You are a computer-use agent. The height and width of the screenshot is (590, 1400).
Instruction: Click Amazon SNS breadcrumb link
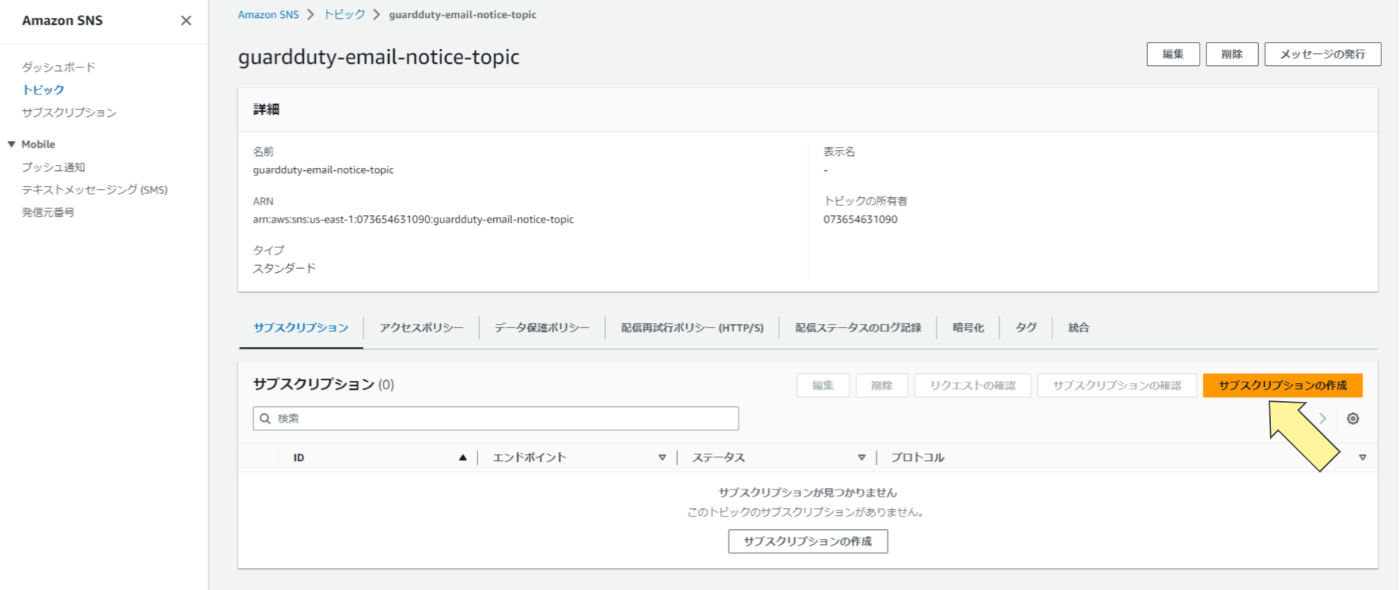click(268, 15)
